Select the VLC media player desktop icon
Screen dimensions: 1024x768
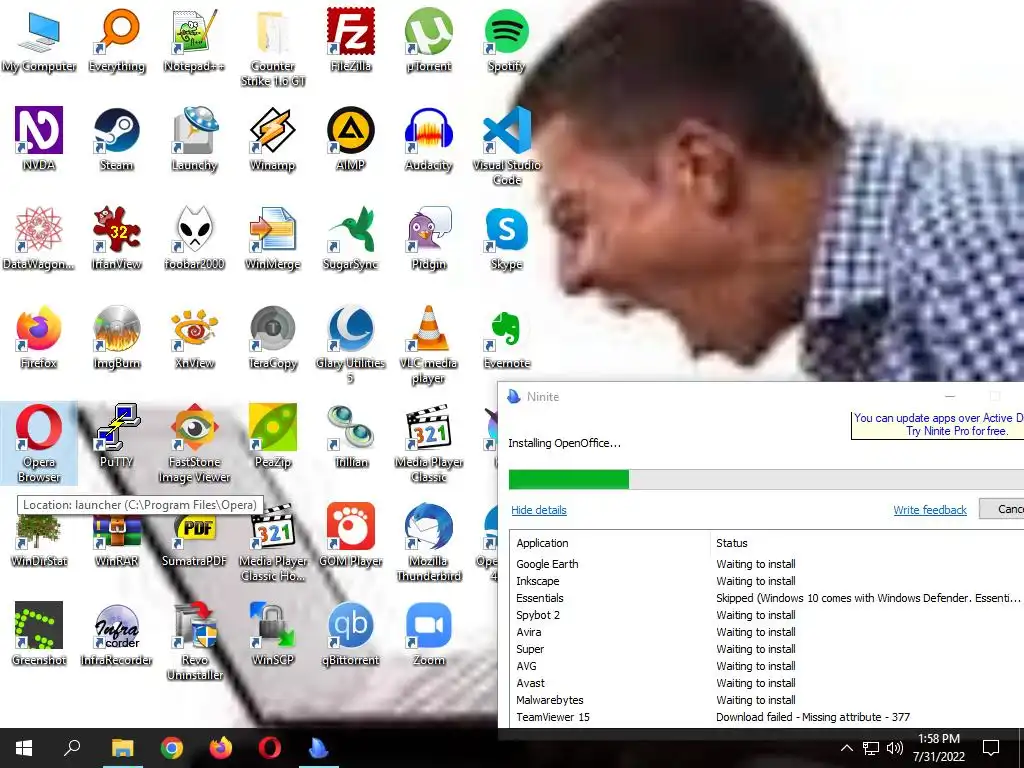[x=428, y=345]
